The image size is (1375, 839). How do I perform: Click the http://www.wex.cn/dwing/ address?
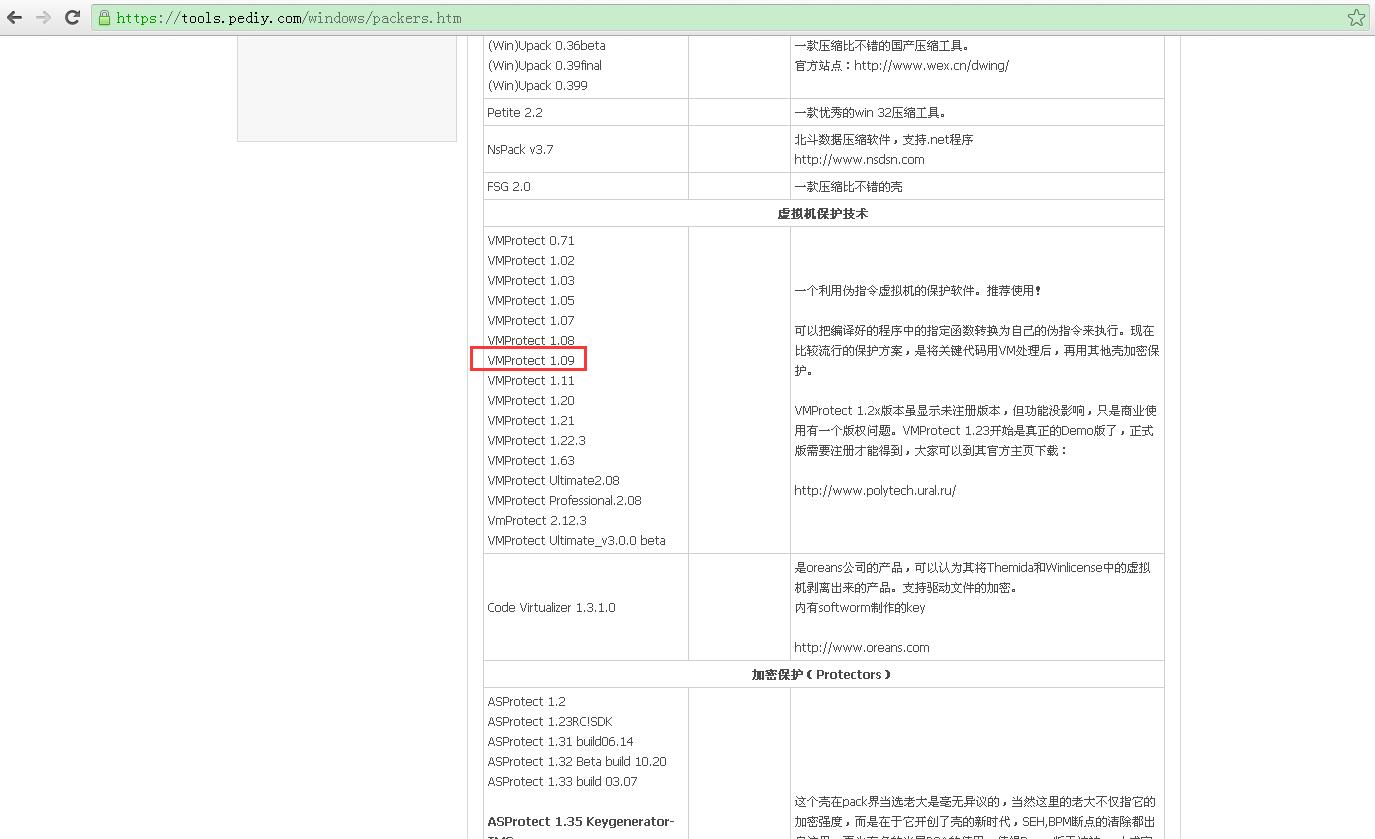pyautogui.click(x=931, y=65)
